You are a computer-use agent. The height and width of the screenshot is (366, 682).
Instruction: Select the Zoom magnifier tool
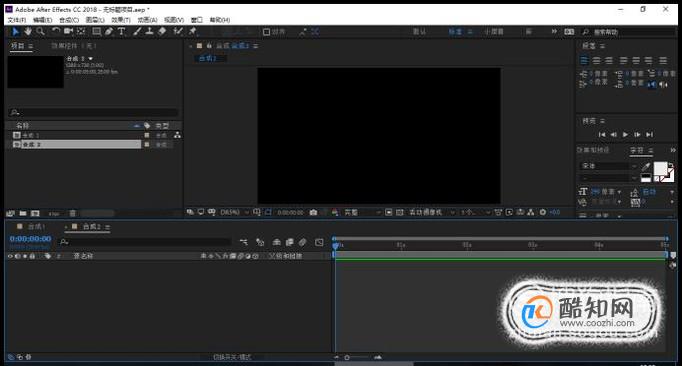coord(40,31)
